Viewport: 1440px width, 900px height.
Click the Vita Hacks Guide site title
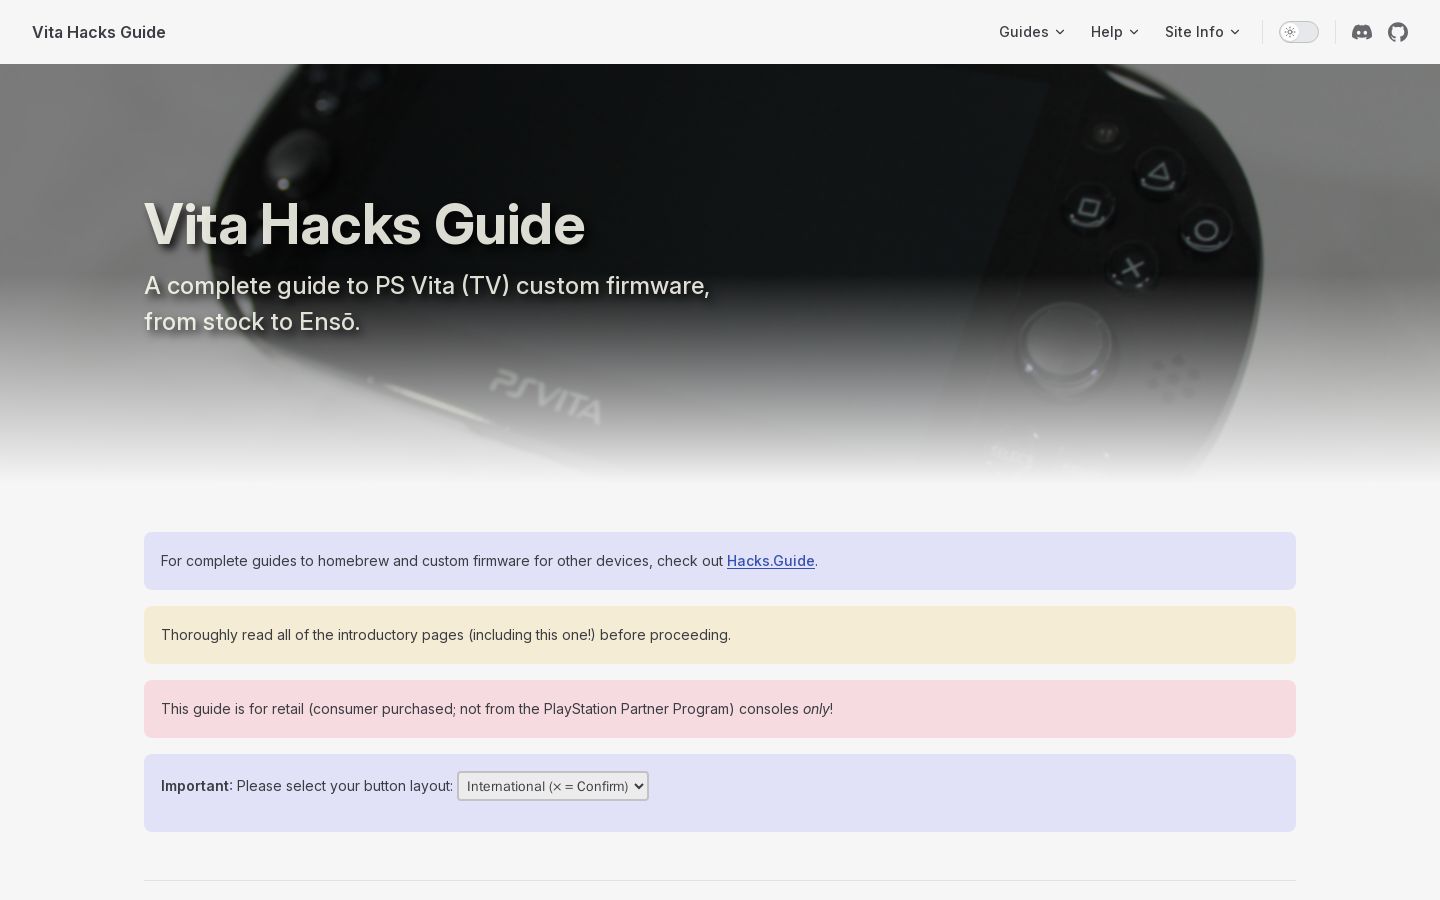[x=99, y=32]
